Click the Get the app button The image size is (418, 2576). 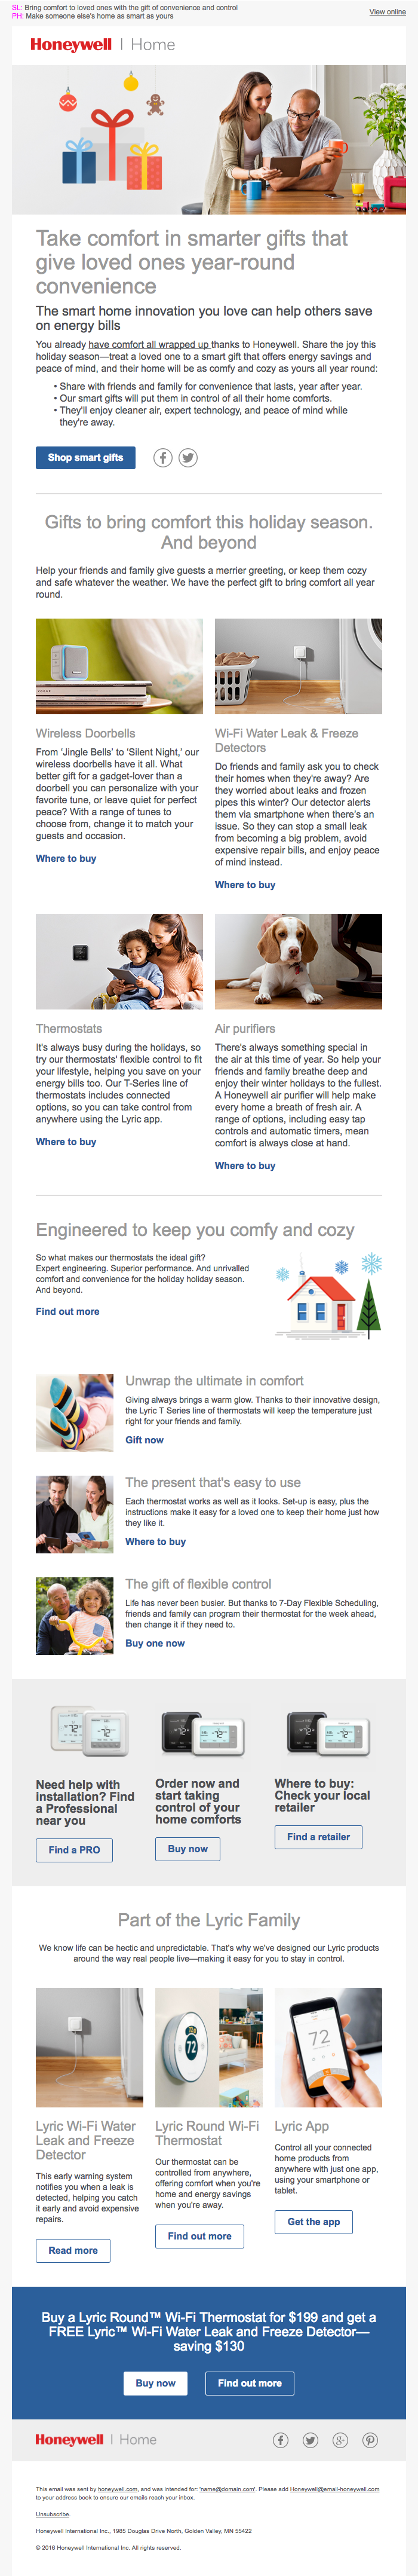point(313,2222)
